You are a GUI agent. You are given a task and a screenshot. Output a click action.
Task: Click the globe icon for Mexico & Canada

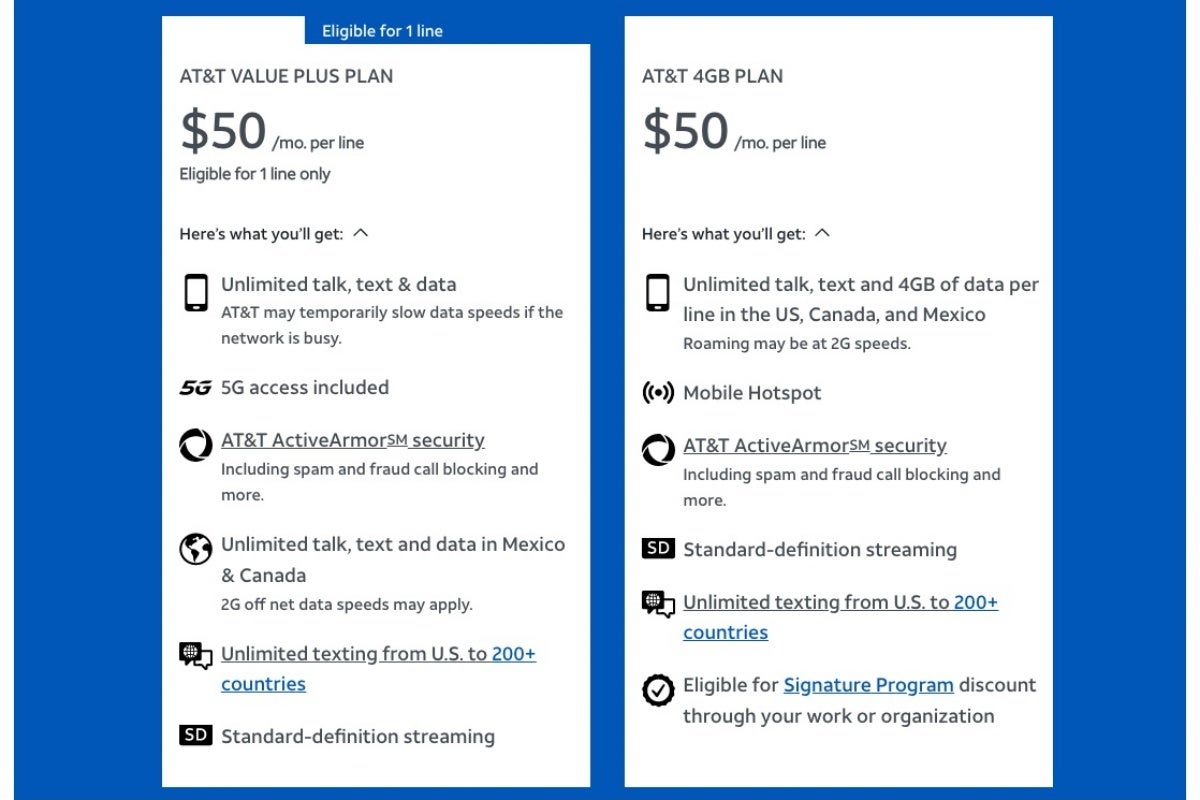point(196,550)
